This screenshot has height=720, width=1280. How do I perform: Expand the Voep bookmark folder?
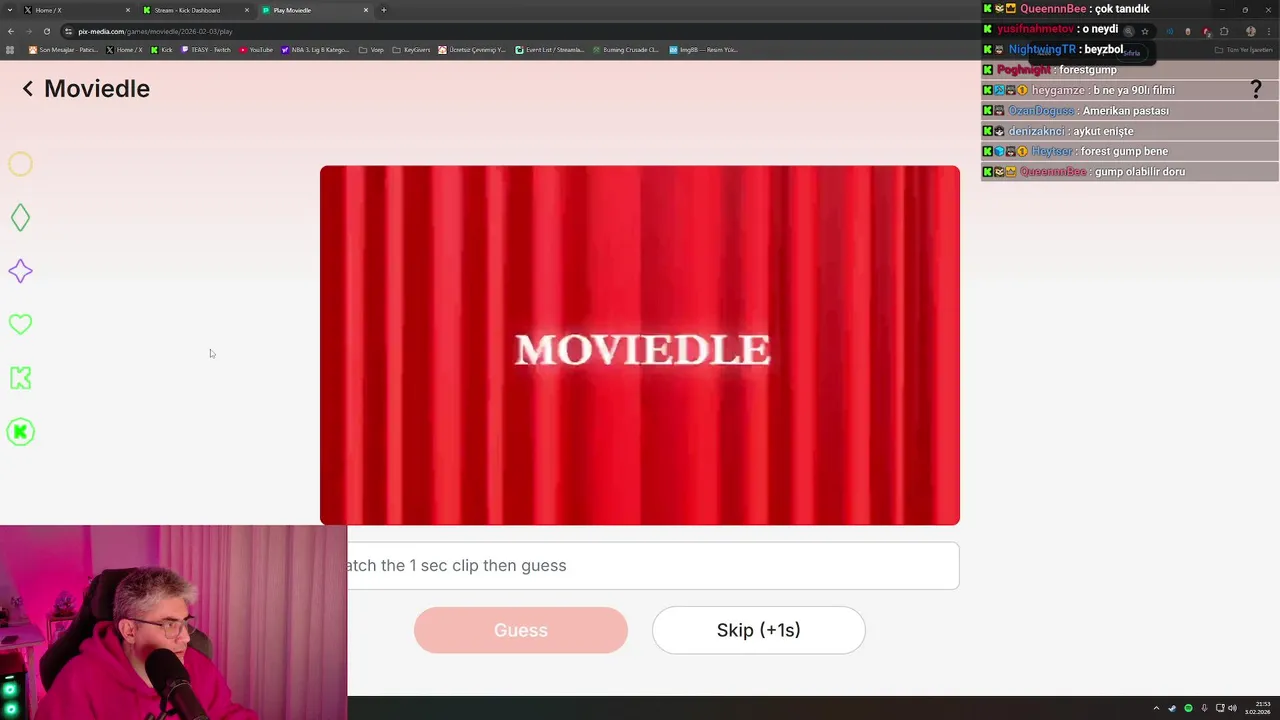(x=371, y=50)
